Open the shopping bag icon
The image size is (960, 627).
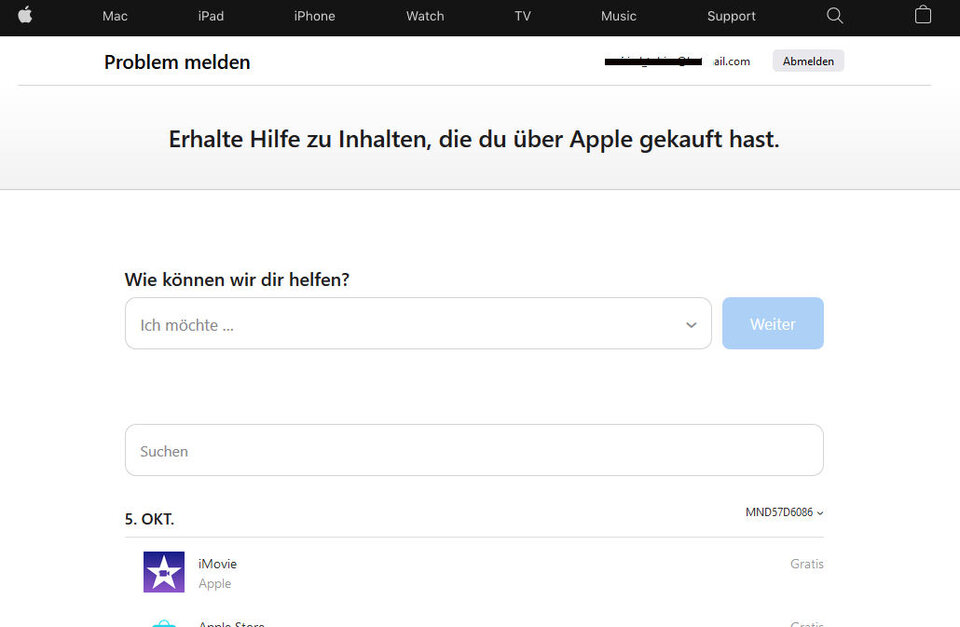click(x=923, y=15)
